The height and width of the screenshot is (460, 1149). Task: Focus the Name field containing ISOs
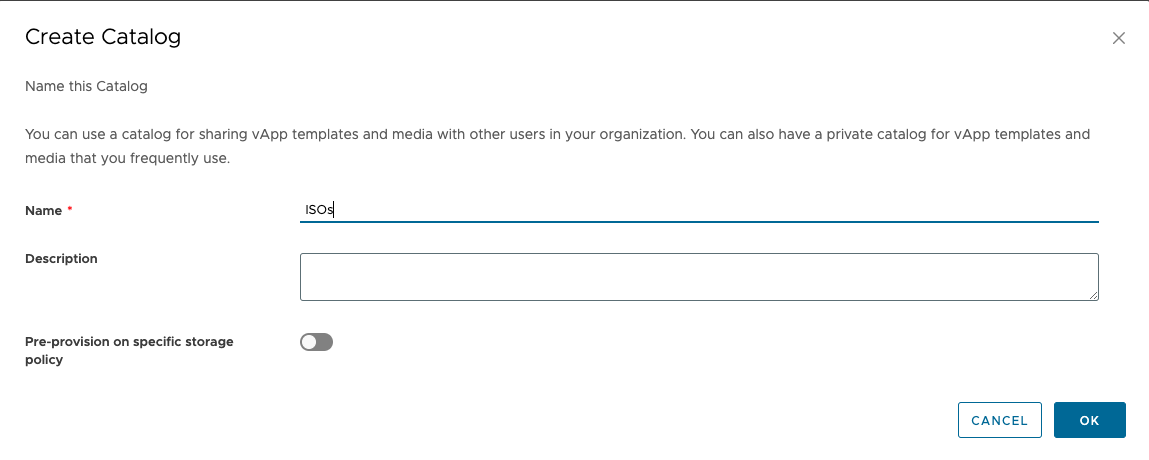click(x=699, y=210)
